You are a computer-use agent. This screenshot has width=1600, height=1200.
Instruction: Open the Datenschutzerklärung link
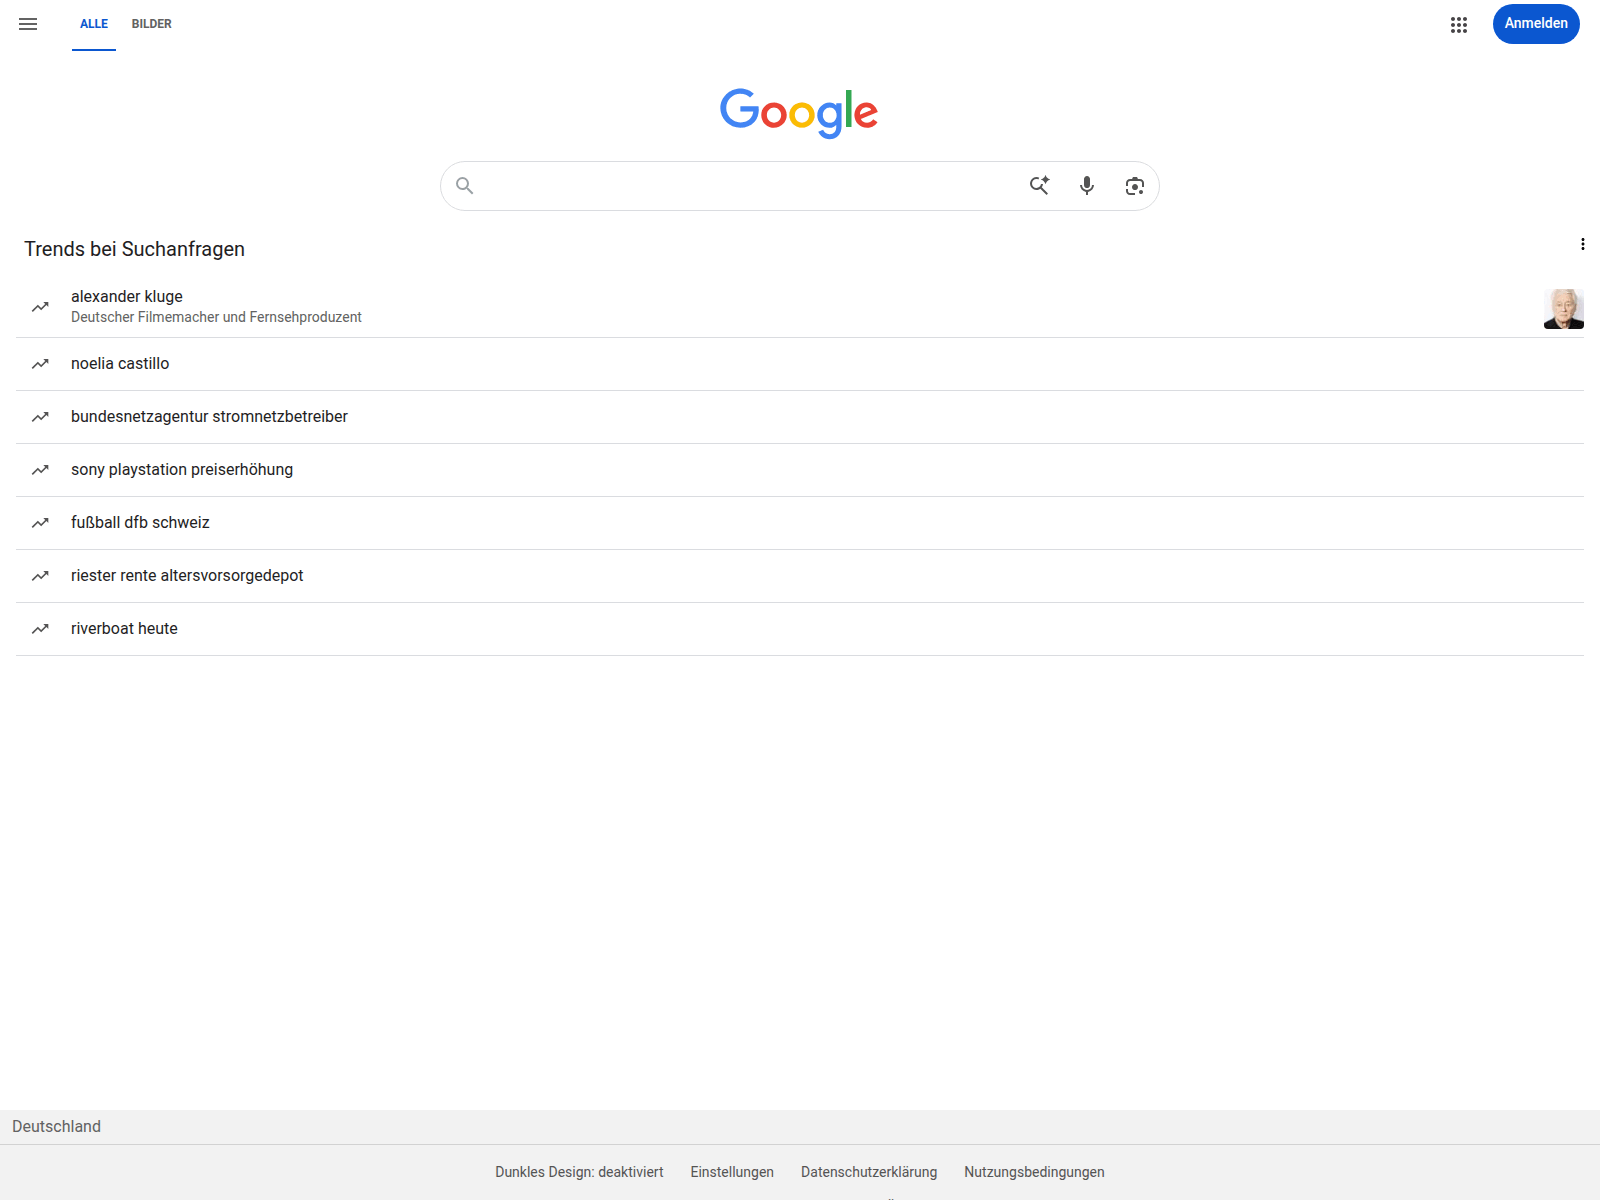pos(869,1172)
